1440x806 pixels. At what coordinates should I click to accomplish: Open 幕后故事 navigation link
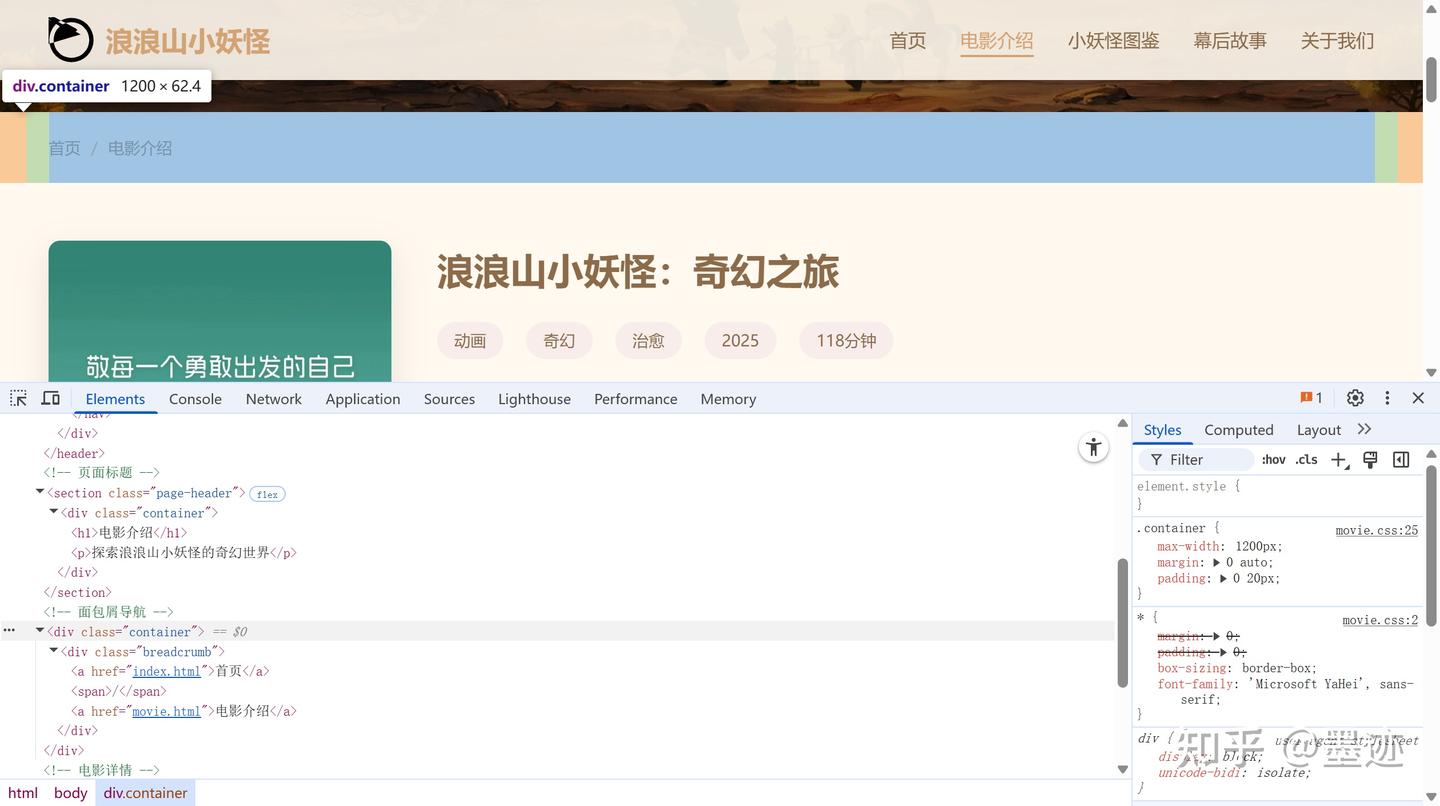pyautogui.click(x=1230, y=41)
